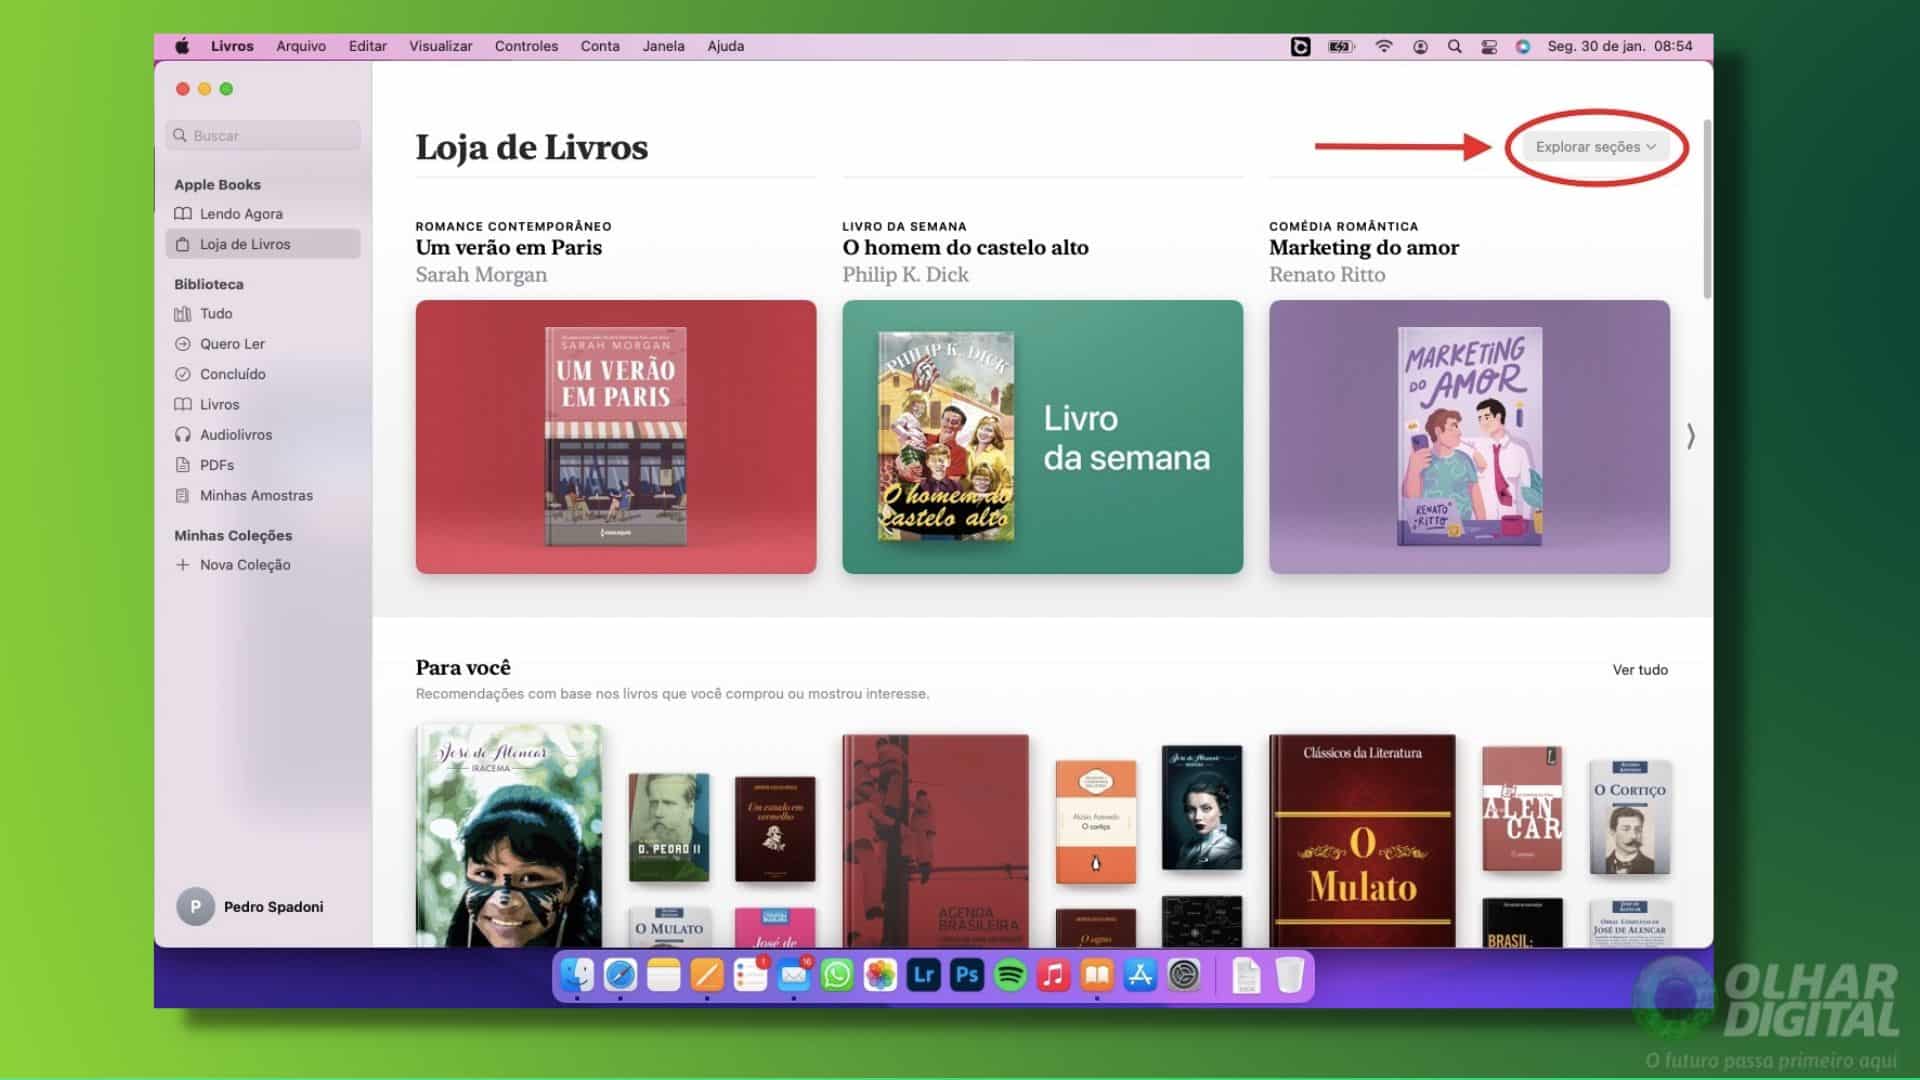Open the Visualizar menu
Image resolution: width=1920 pixels, height=1080 pixels.
[440, 46]
